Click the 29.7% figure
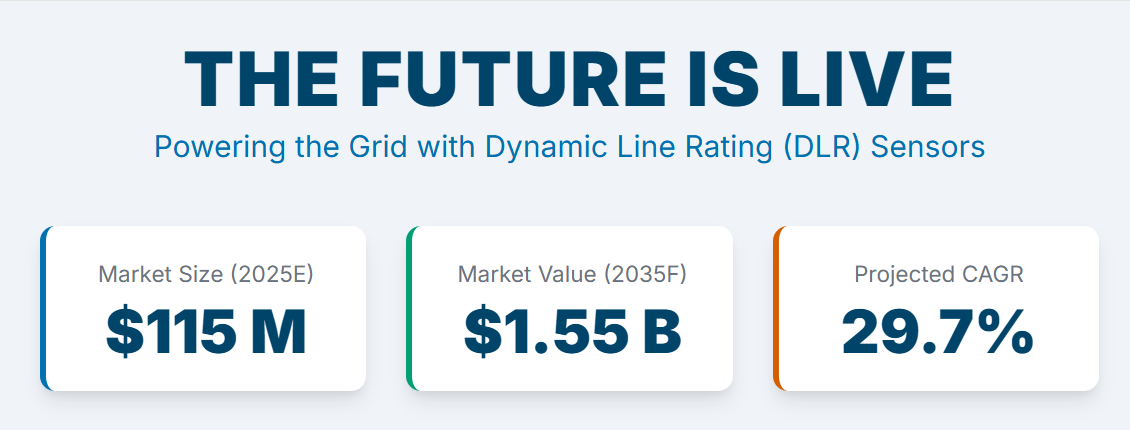Viewport: 1130px width, 430px height. (938, 332)
